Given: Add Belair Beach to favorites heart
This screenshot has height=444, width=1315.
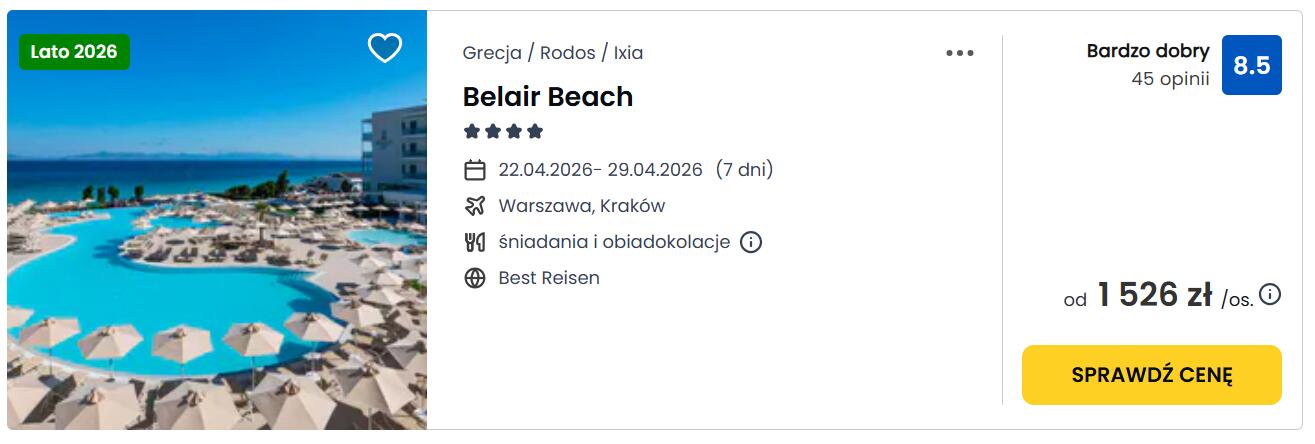Looking at the screenshot, I should (384, 48).
